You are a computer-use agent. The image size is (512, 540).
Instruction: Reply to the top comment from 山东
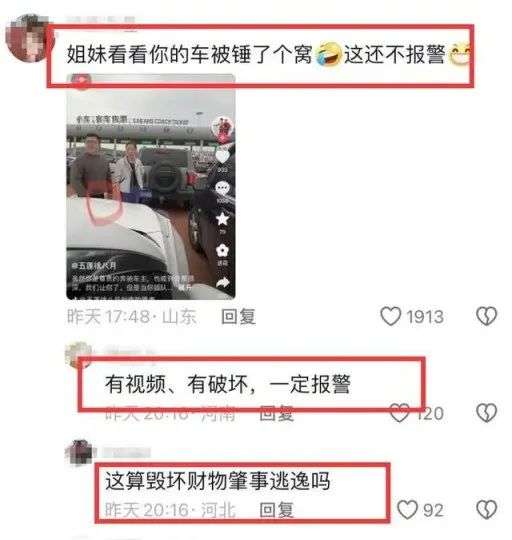pos(239,316)
